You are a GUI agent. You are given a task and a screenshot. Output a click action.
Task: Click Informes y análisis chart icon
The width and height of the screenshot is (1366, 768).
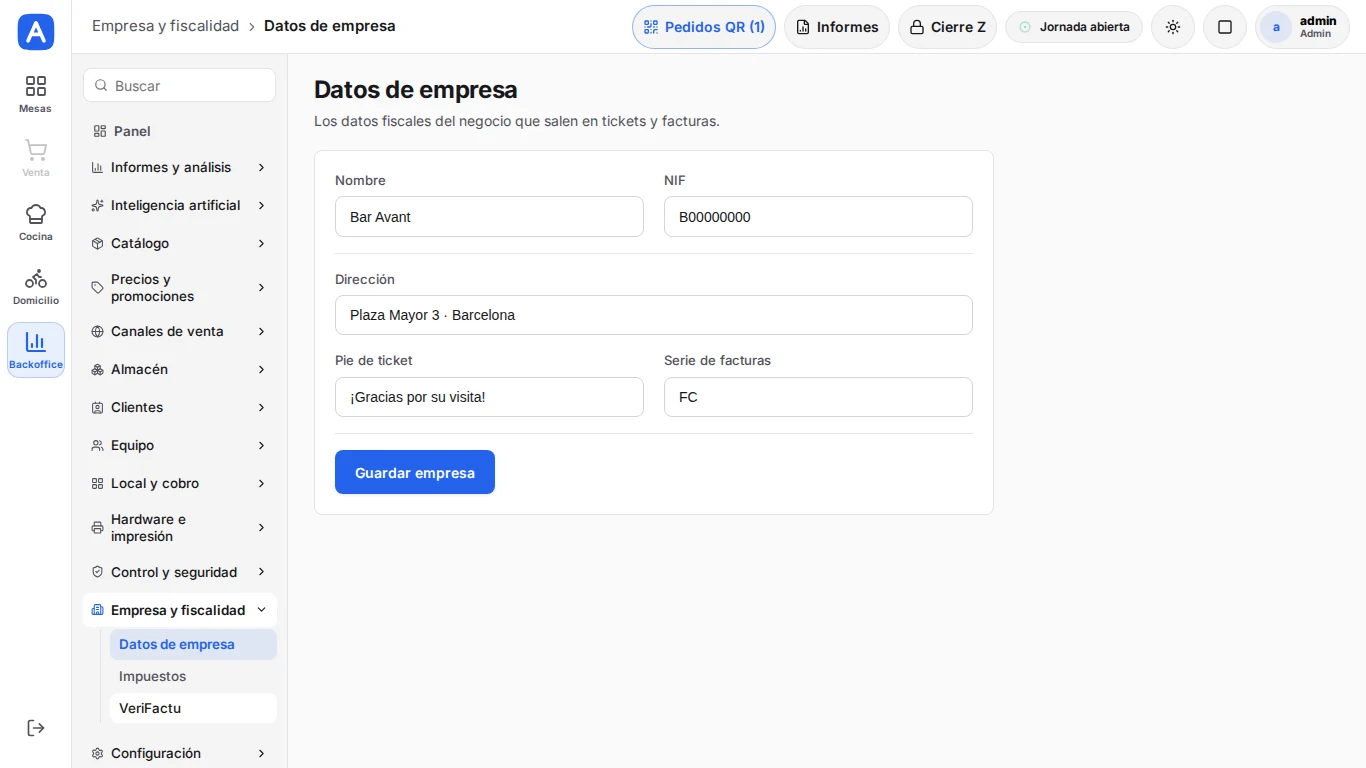point(97,167)
